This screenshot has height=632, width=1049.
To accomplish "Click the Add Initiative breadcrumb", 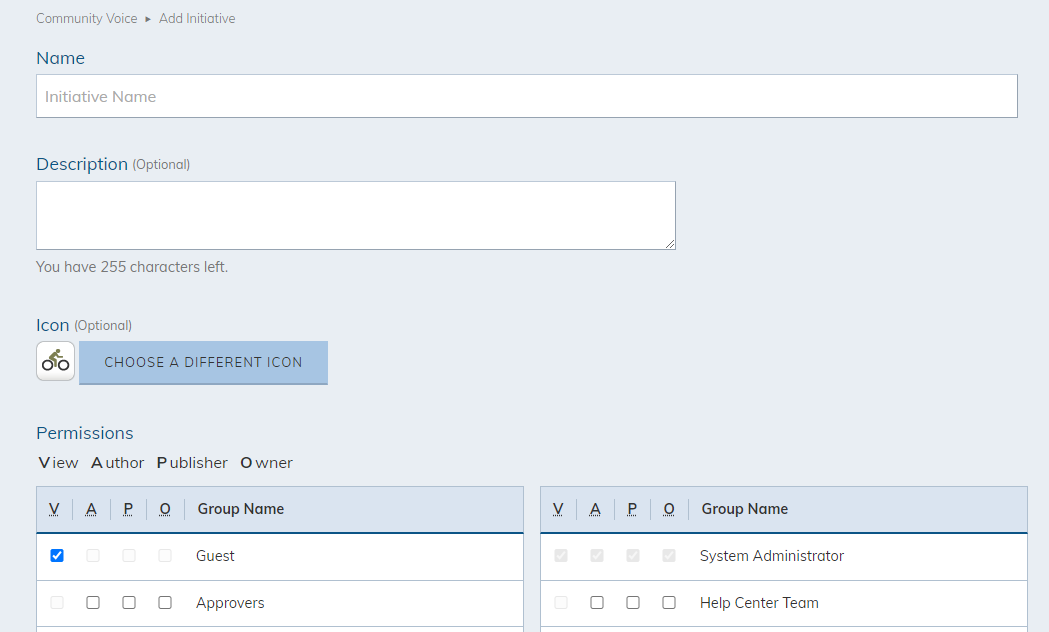I will pos(197,19).
